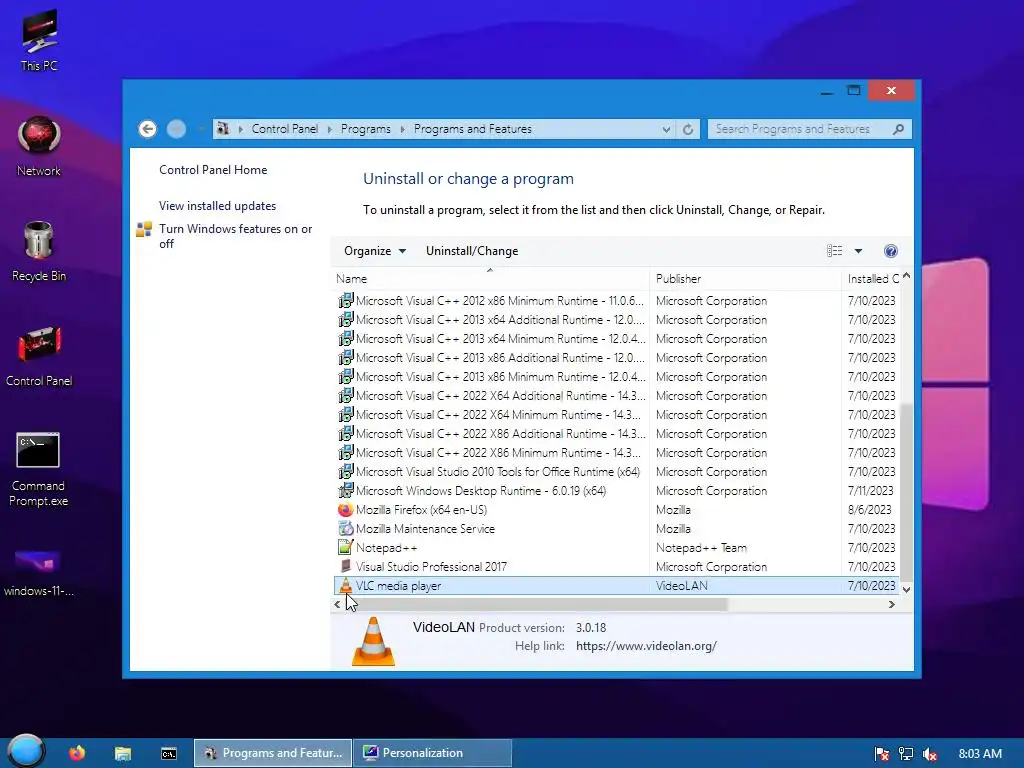This screenshot has height=768, width=1024.
Task: Switch to Personalization taskbar window
Action: pos(432,753)
